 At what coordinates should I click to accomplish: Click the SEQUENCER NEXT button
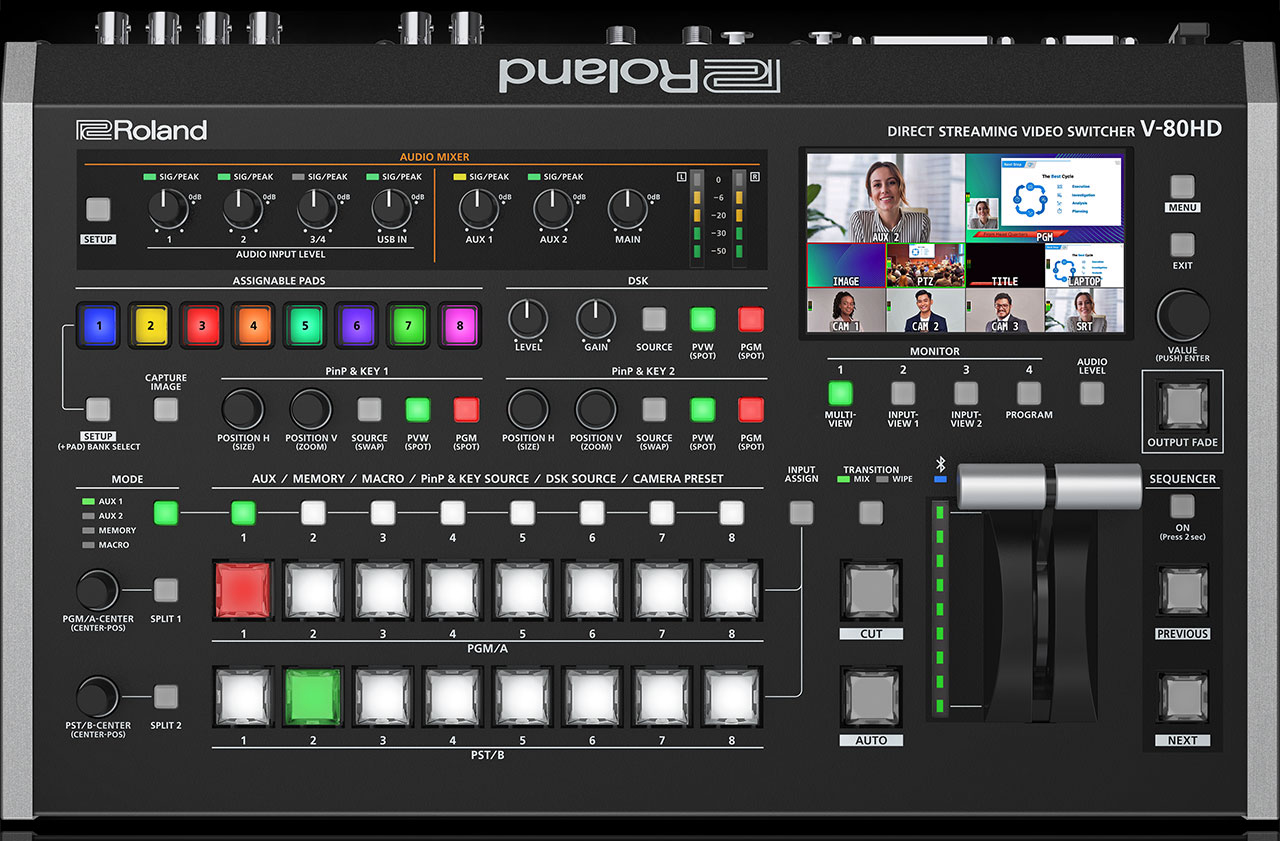1183,697
